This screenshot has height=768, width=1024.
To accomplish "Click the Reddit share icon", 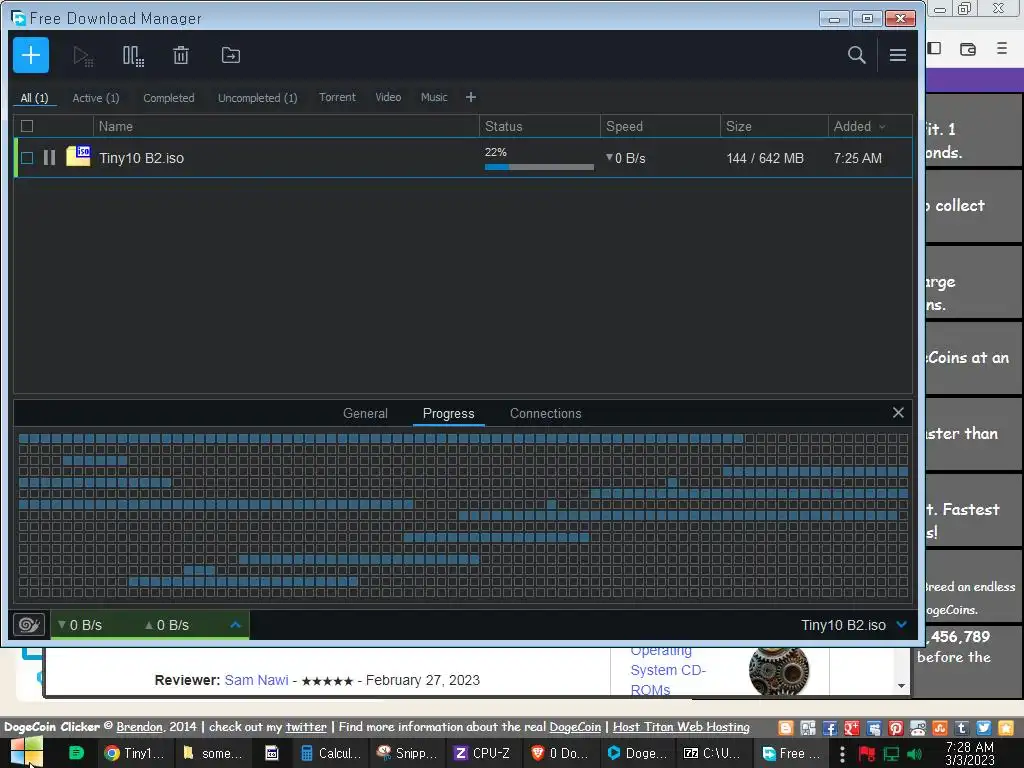I will coord(918,728).
